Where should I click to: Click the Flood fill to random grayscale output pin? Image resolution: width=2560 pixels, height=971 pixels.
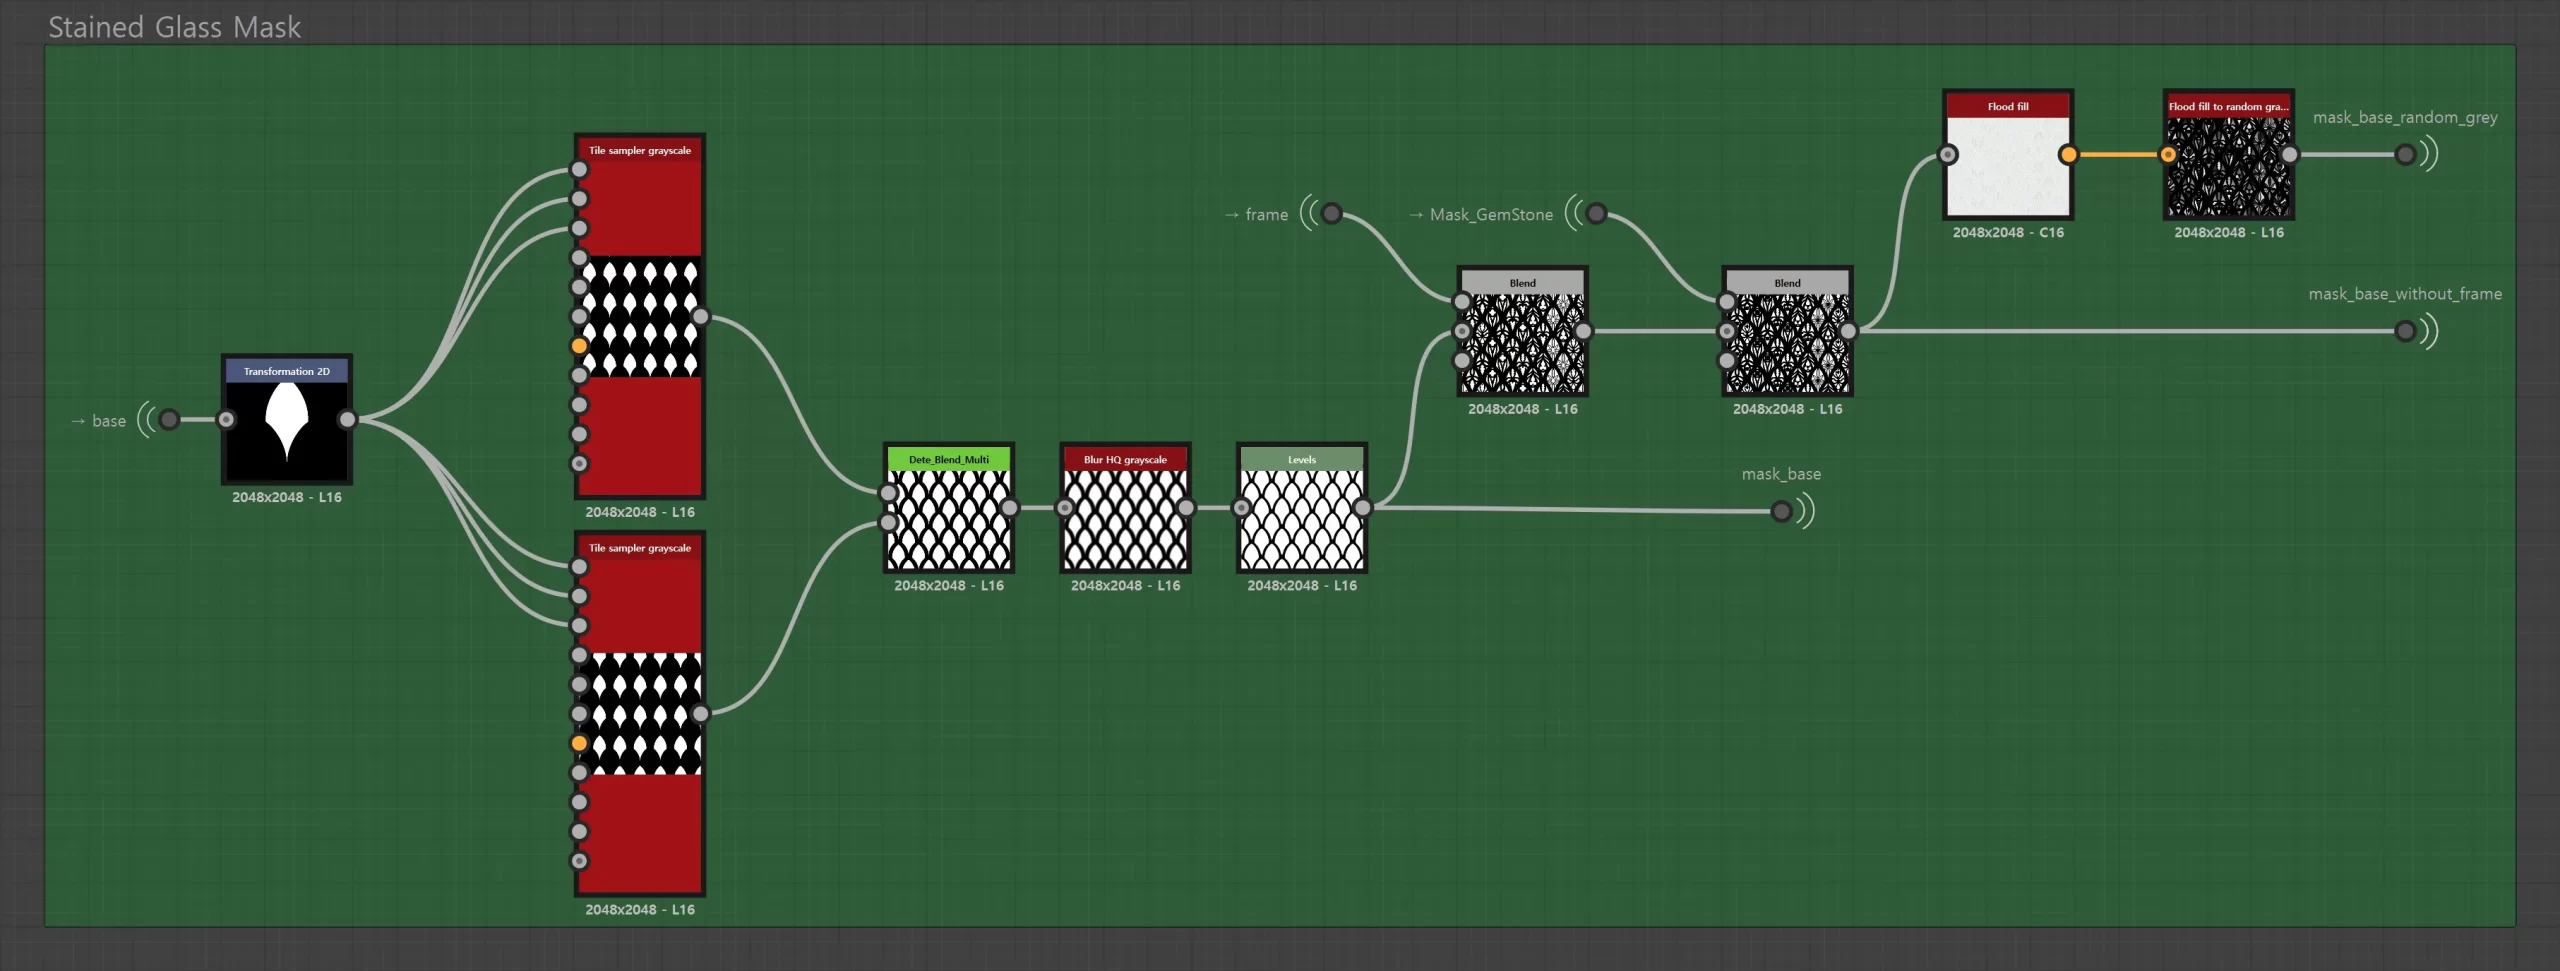2289,154
